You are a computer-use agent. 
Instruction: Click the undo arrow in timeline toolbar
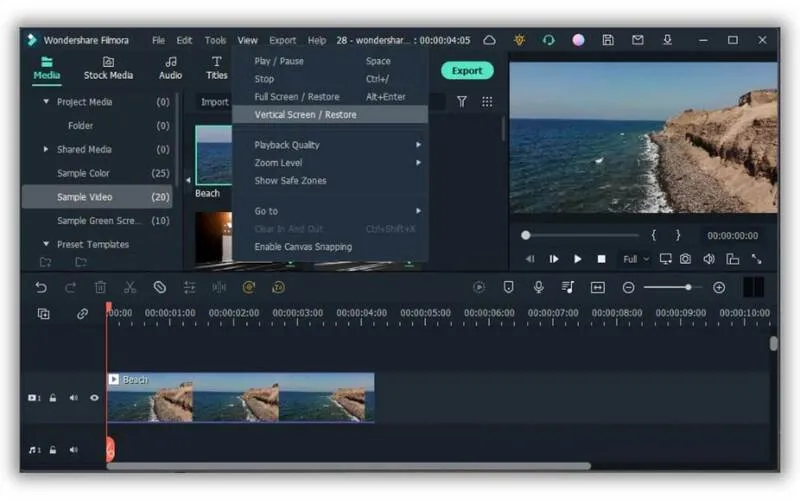click(41, 287)
